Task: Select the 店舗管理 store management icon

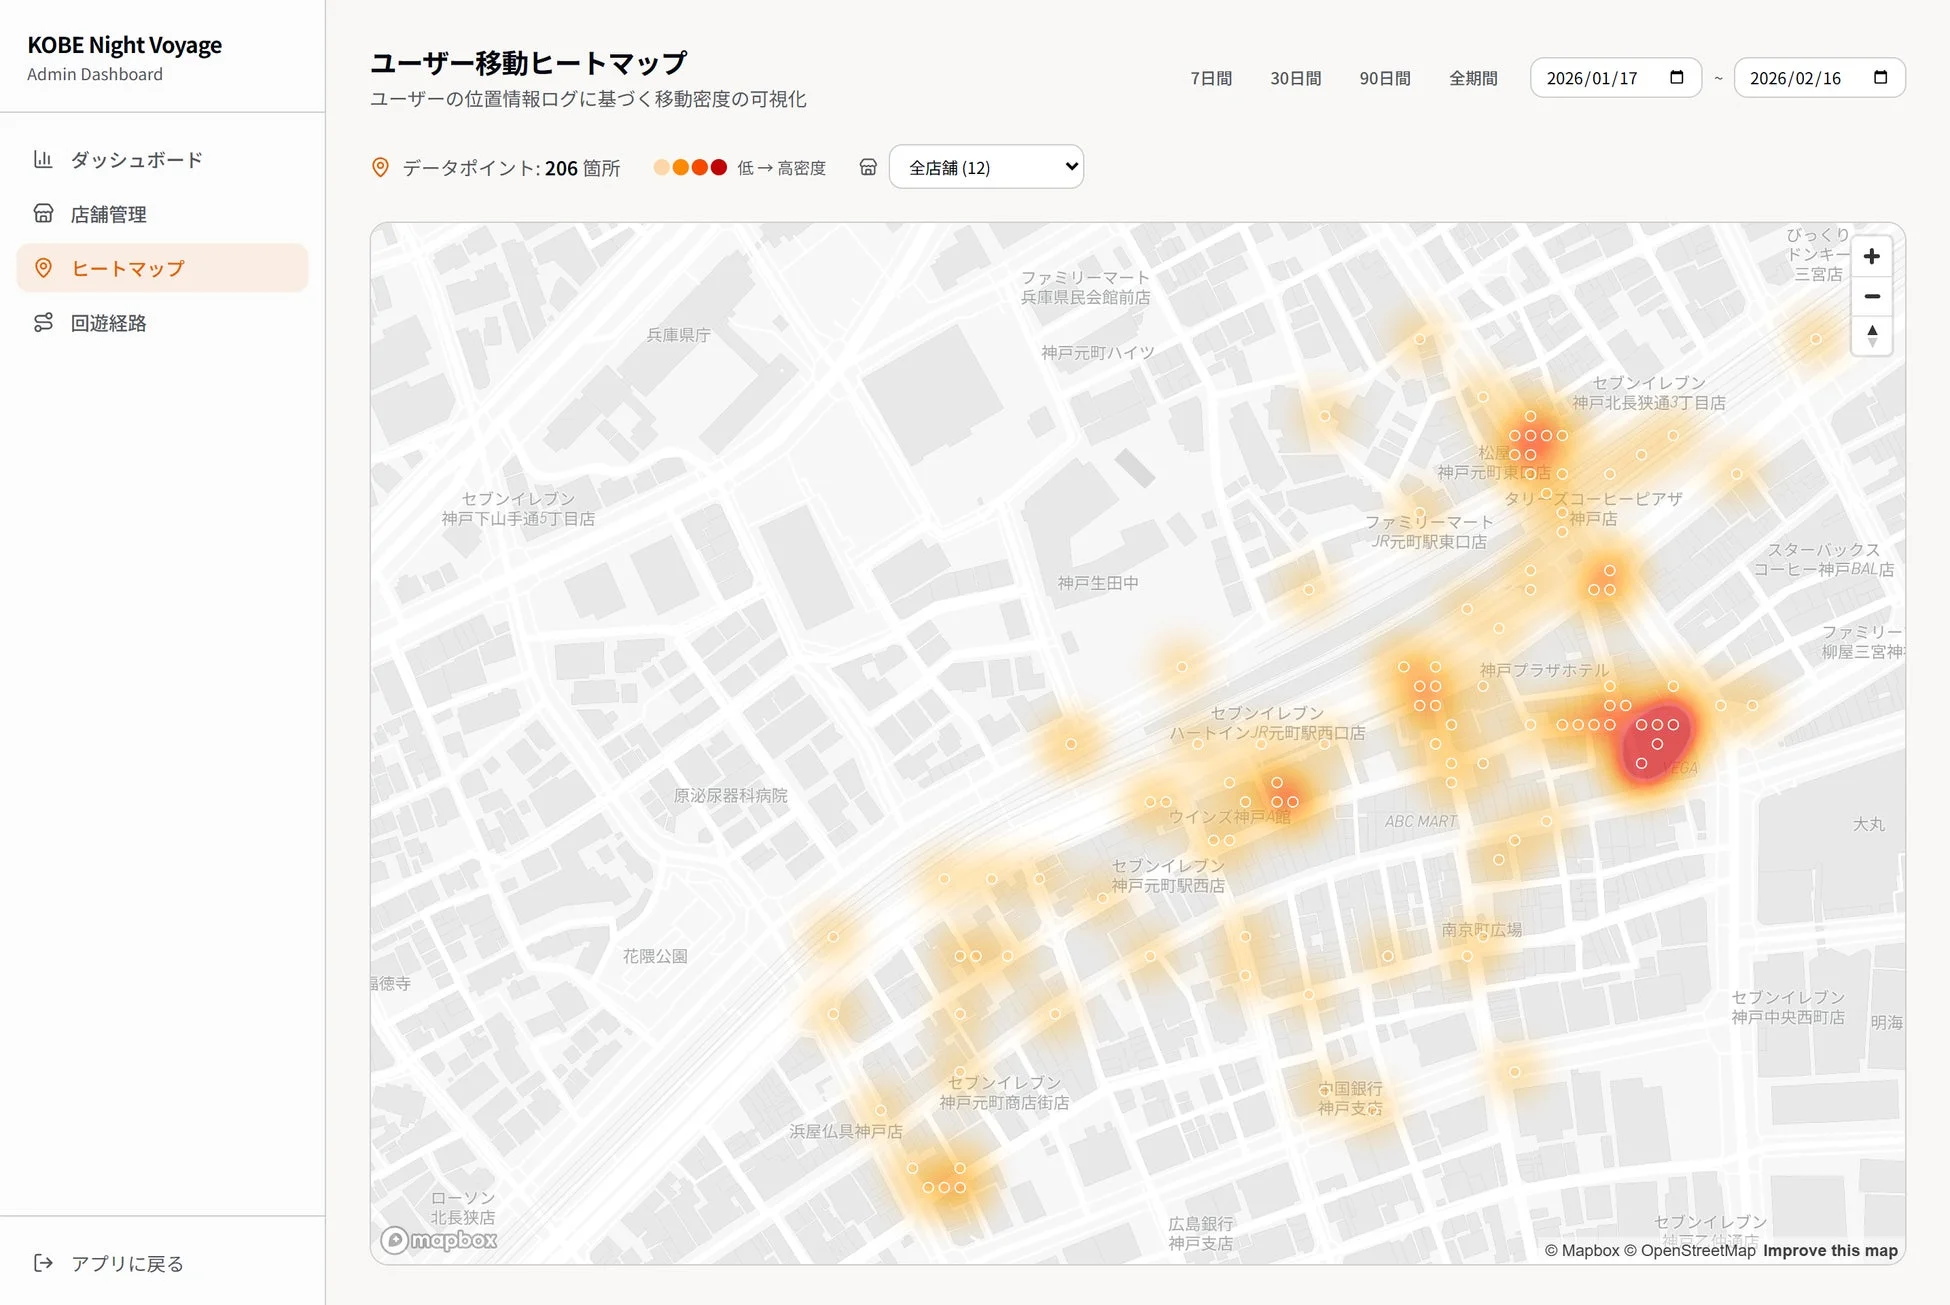Action: coord(44,213)
